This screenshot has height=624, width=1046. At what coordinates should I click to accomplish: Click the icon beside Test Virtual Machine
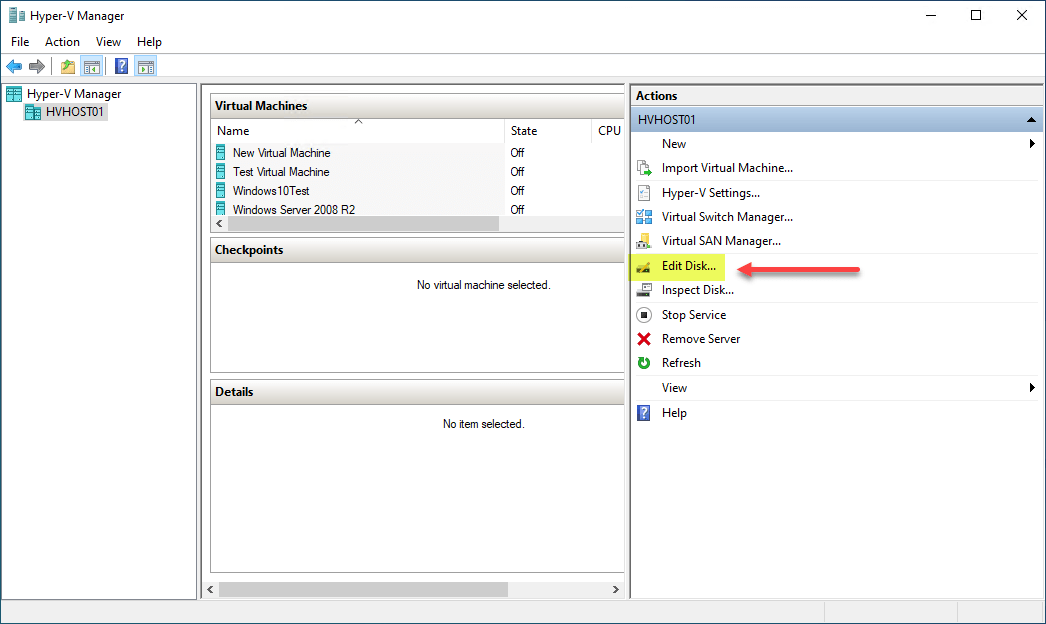tap(221, 172)
